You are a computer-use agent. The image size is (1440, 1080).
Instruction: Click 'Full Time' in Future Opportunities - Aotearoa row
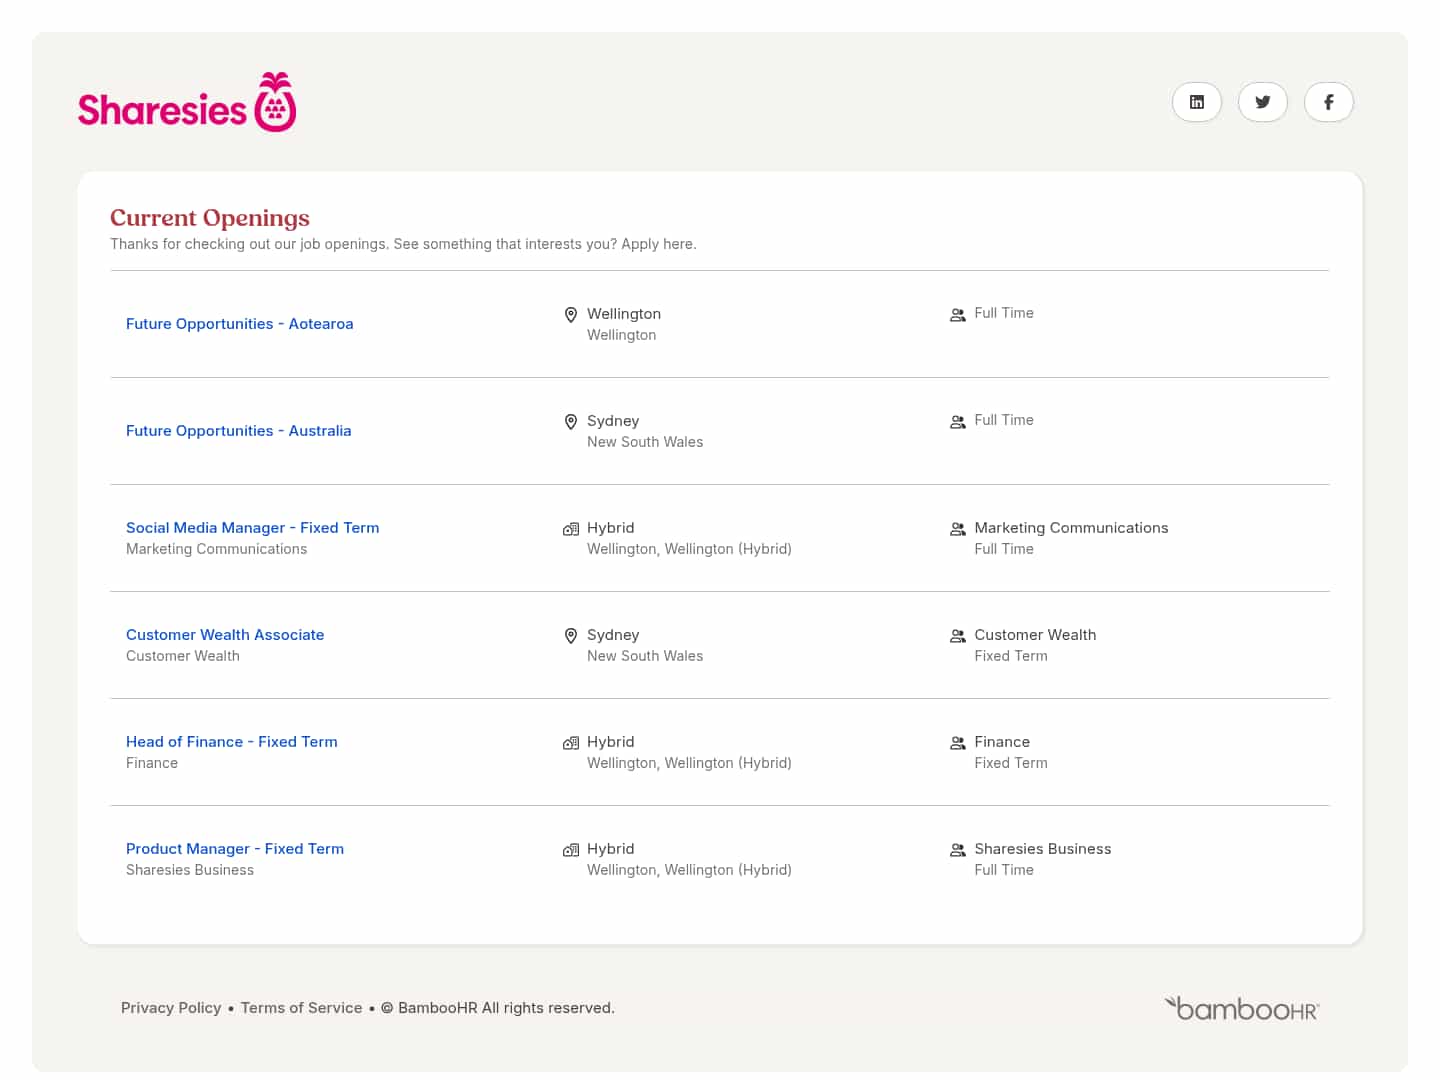point(1004,313)
